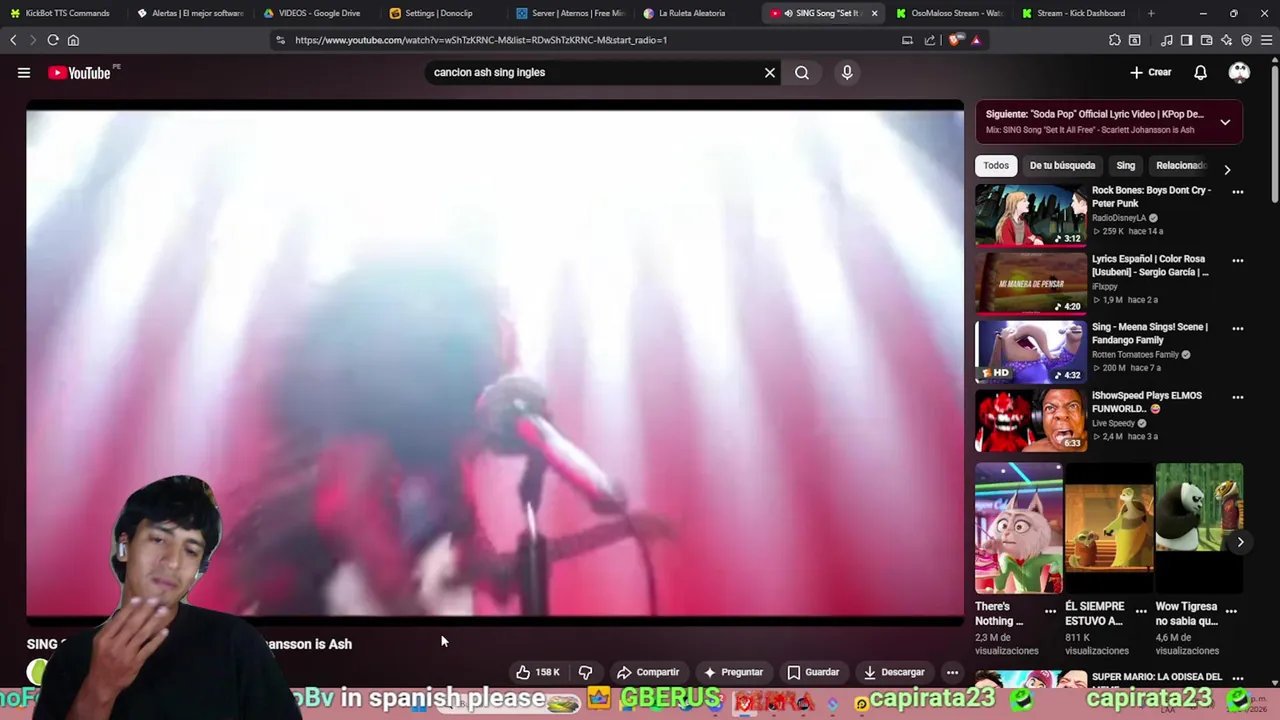Close the SING Song YouTube tab
This screenshot has height=720, width=1280.
click(x=875, y=13)
